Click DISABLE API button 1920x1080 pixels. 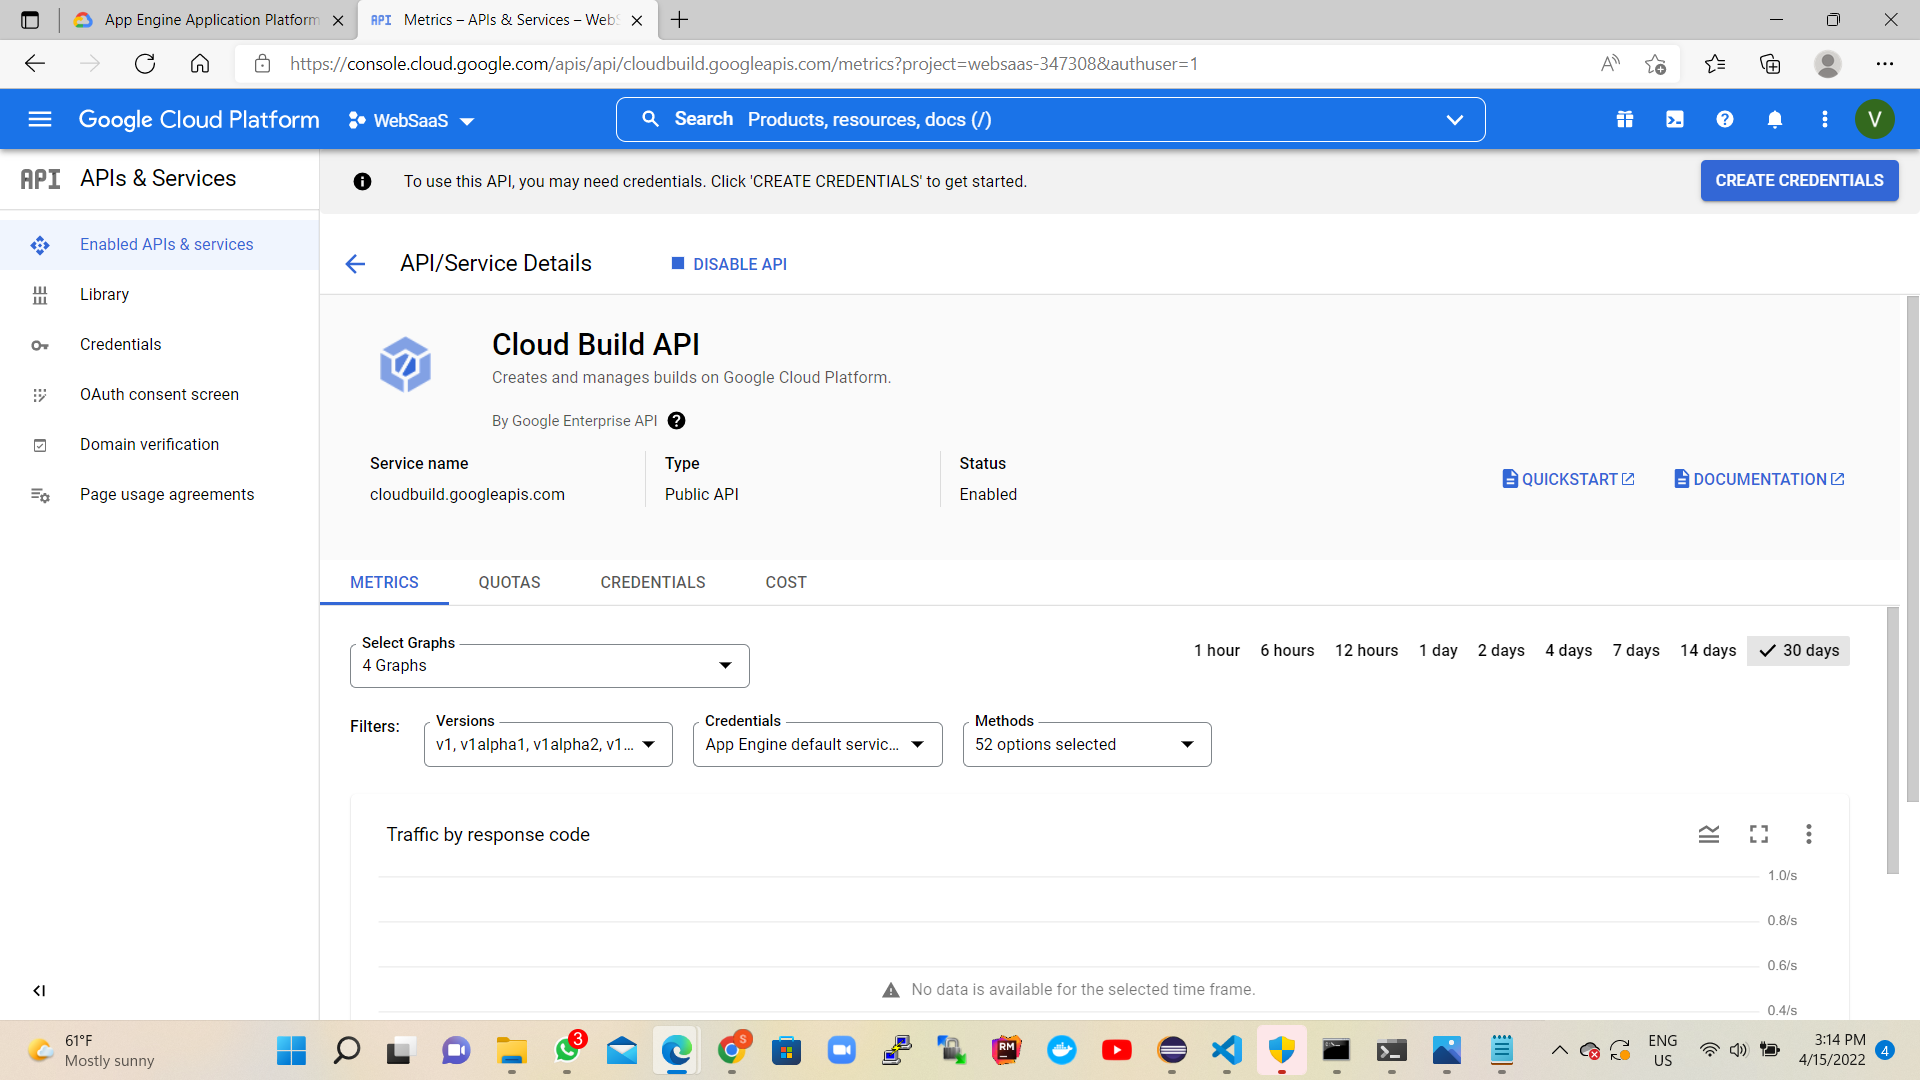(x=729, y=264)
